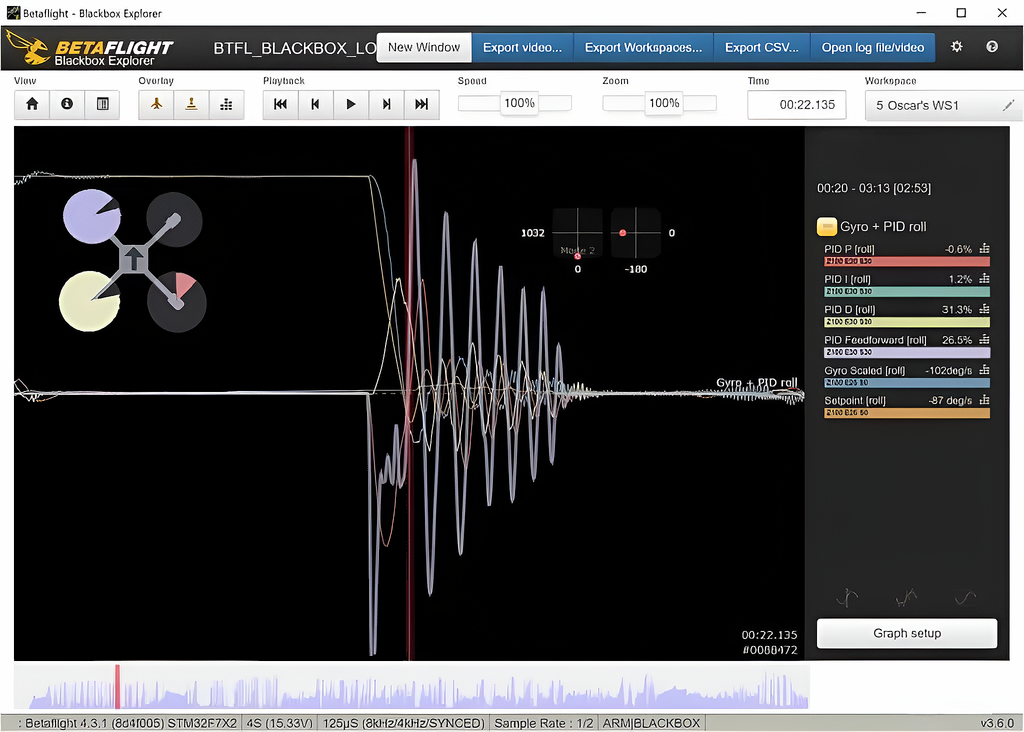Image resolution: width=1024 pixels, height=732 pixels.
Task: Click the Betaflight Blackbox Explorer logo
Action: point(90,49)
